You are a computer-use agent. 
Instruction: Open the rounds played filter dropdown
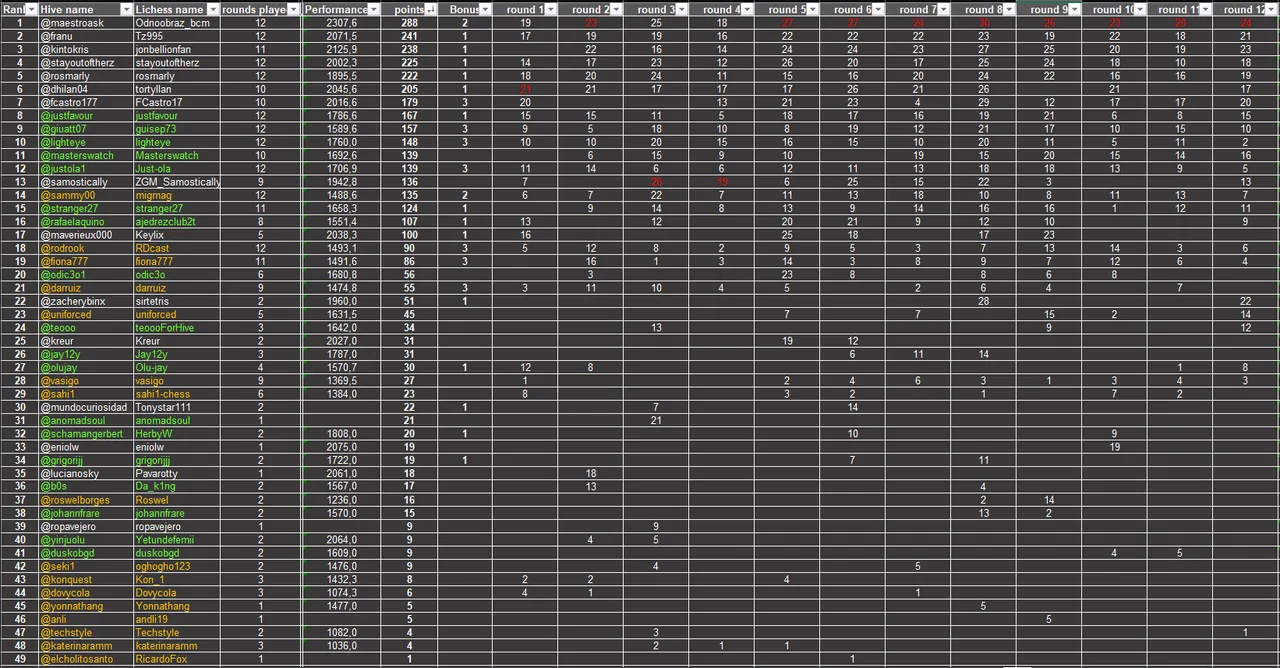click(x=293, y=9)
